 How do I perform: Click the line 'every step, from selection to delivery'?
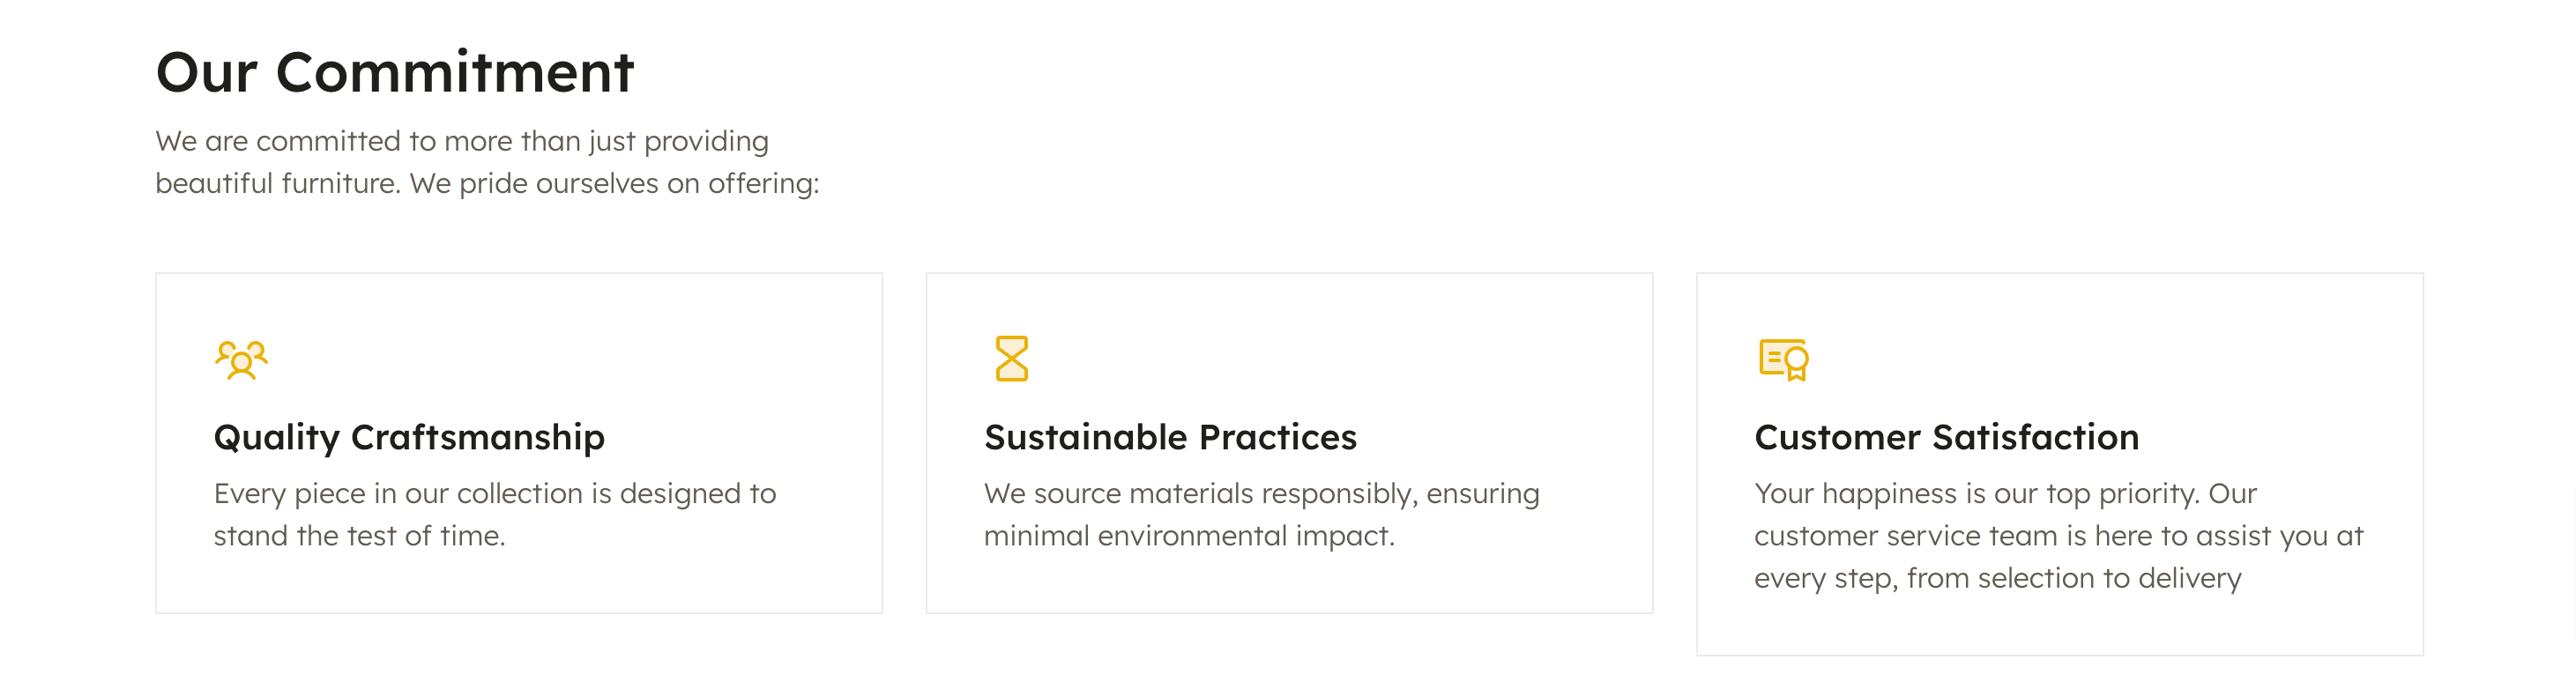[x=1997, y=578]
